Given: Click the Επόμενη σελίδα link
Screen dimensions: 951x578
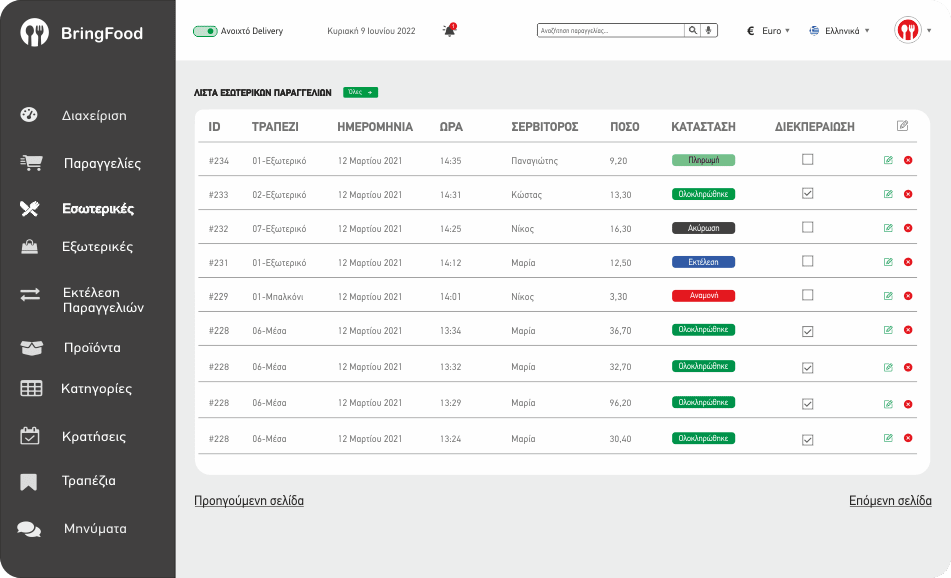Looking at the screenshot, I should pyautogui.click(x=890, y=501).
